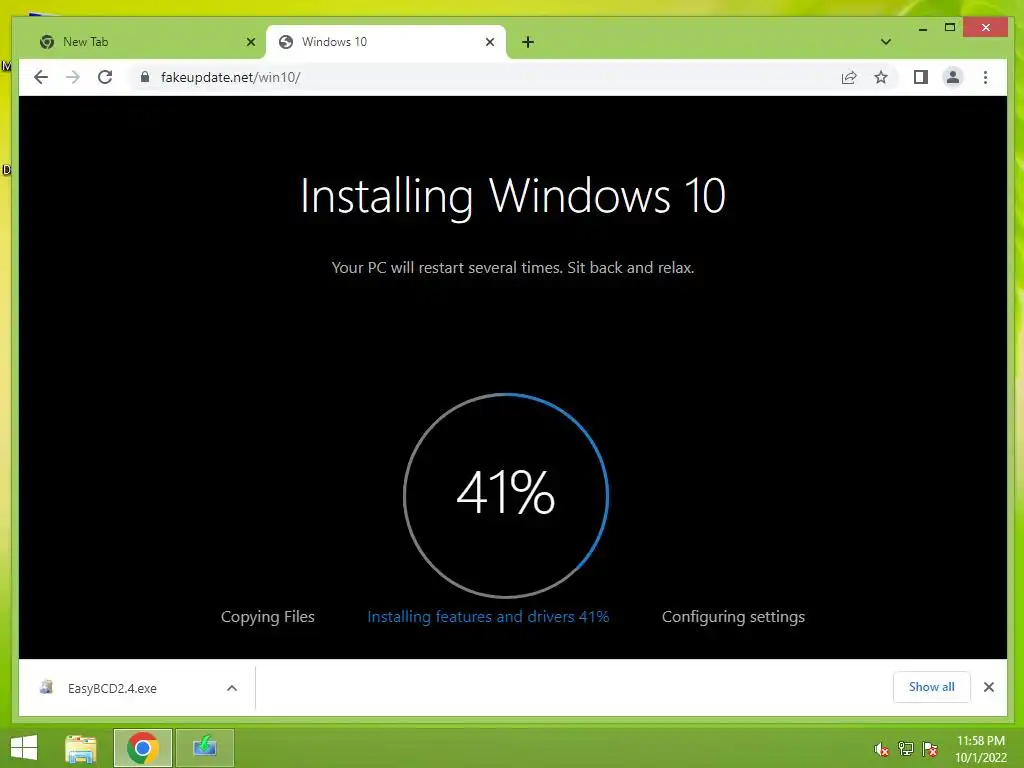The width and height of the screenshot is (1024, 768).
Task: Close the New Tab tab
Action: [x=251, y=42]
